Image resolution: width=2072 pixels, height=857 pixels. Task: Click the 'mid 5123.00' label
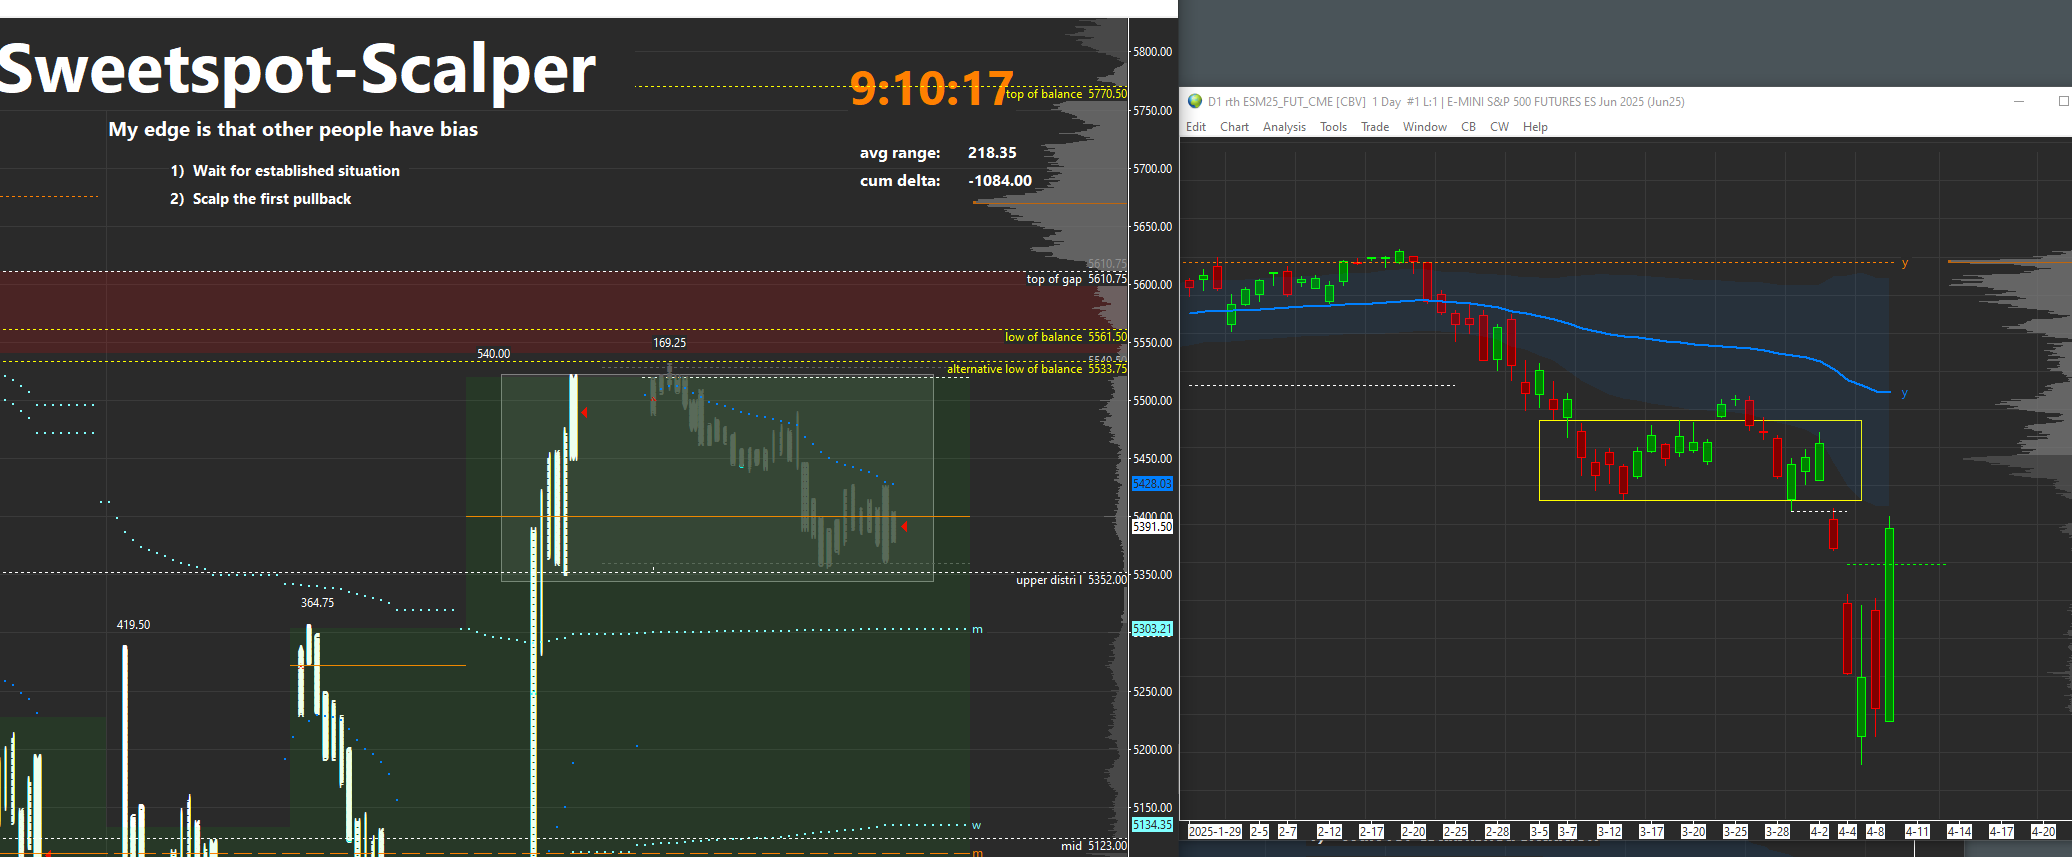click(x=1094, y=846)
